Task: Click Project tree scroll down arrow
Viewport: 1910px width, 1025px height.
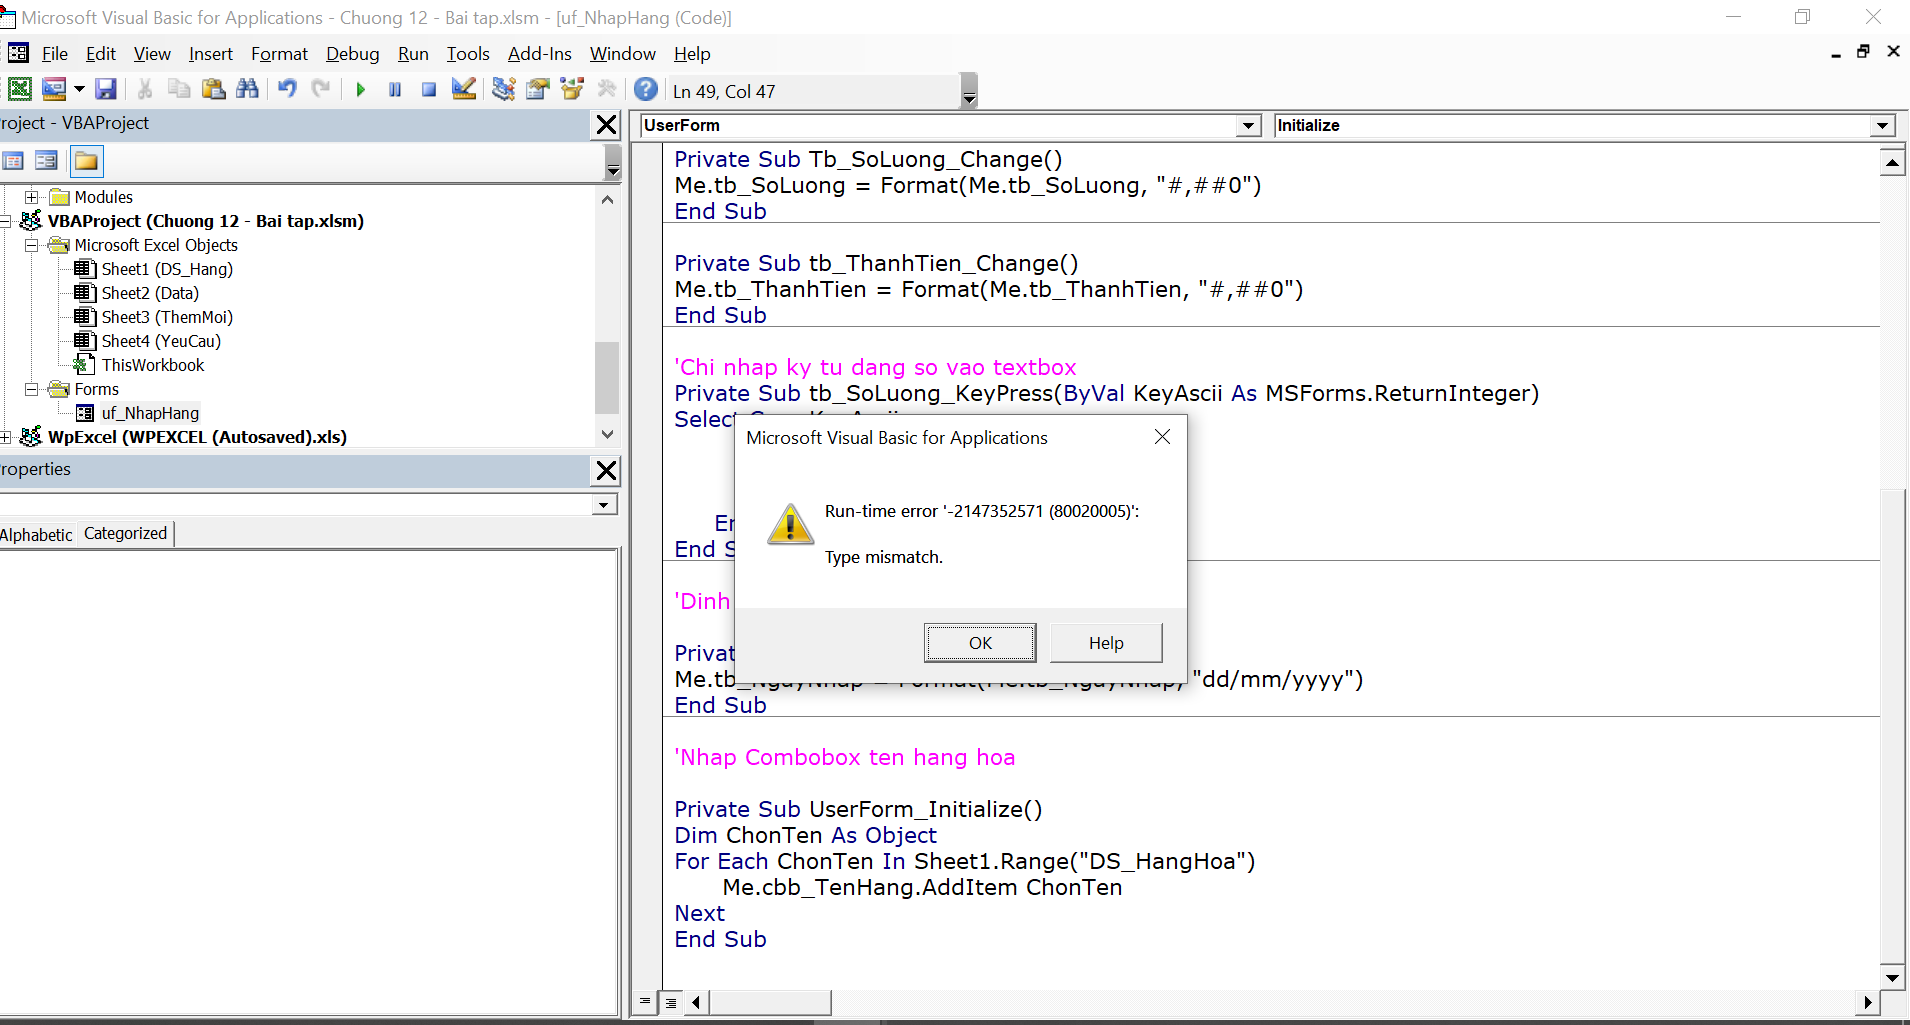Action: coord(607,434)
